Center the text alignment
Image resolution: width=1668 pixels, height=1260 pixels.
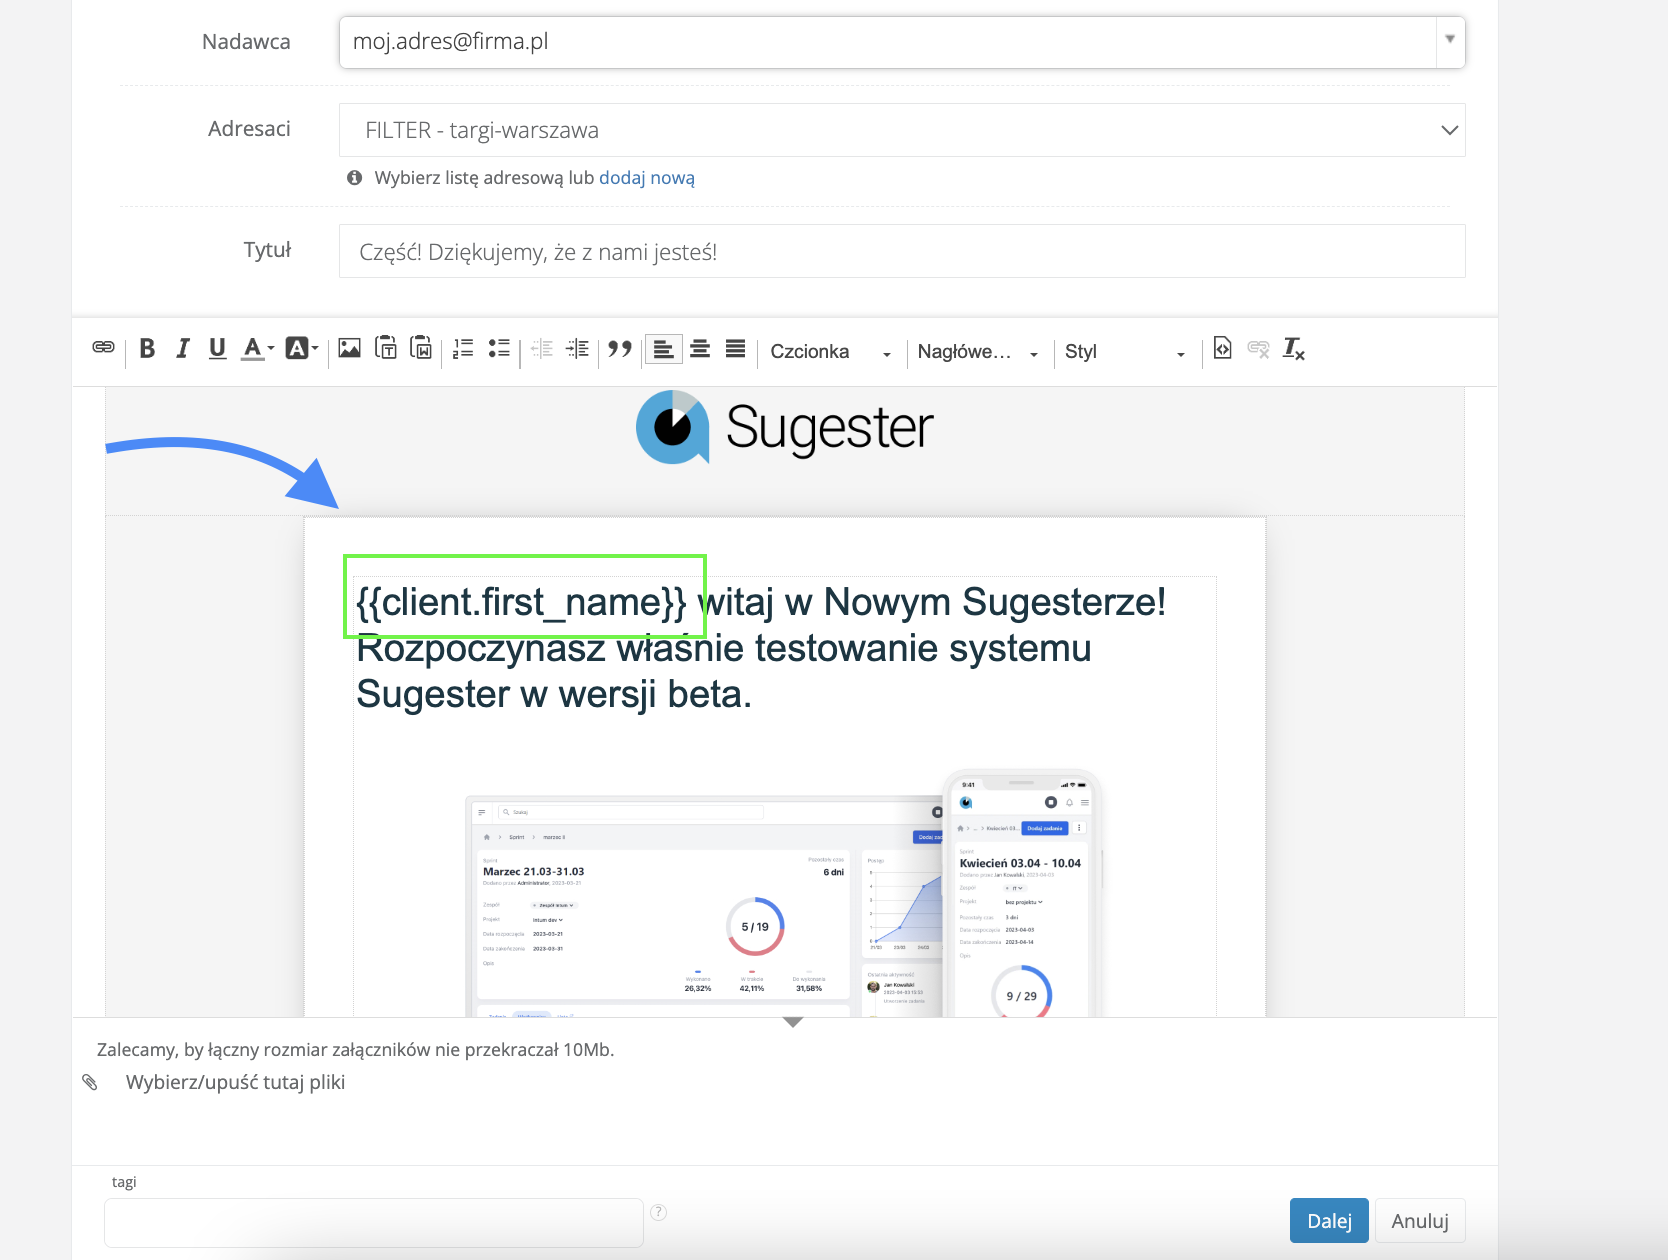[x=700, y=348]
